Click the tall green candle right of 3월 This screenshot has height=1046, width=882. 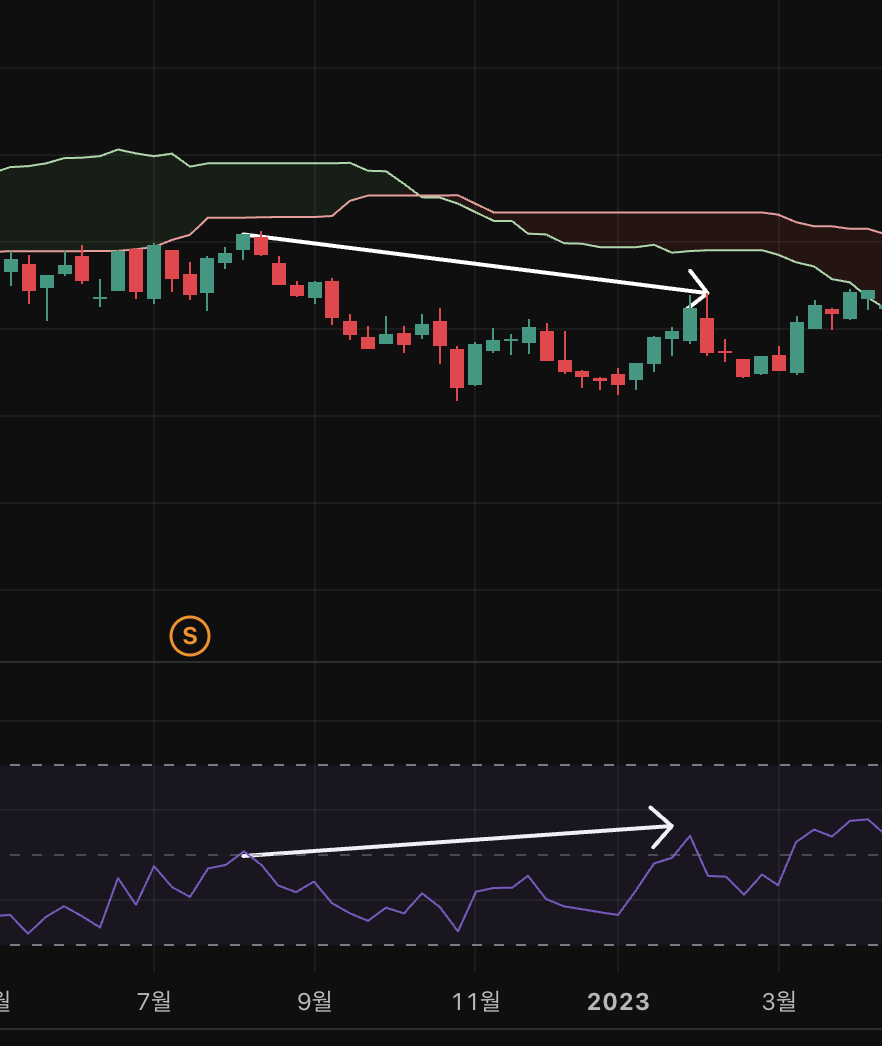797,347
